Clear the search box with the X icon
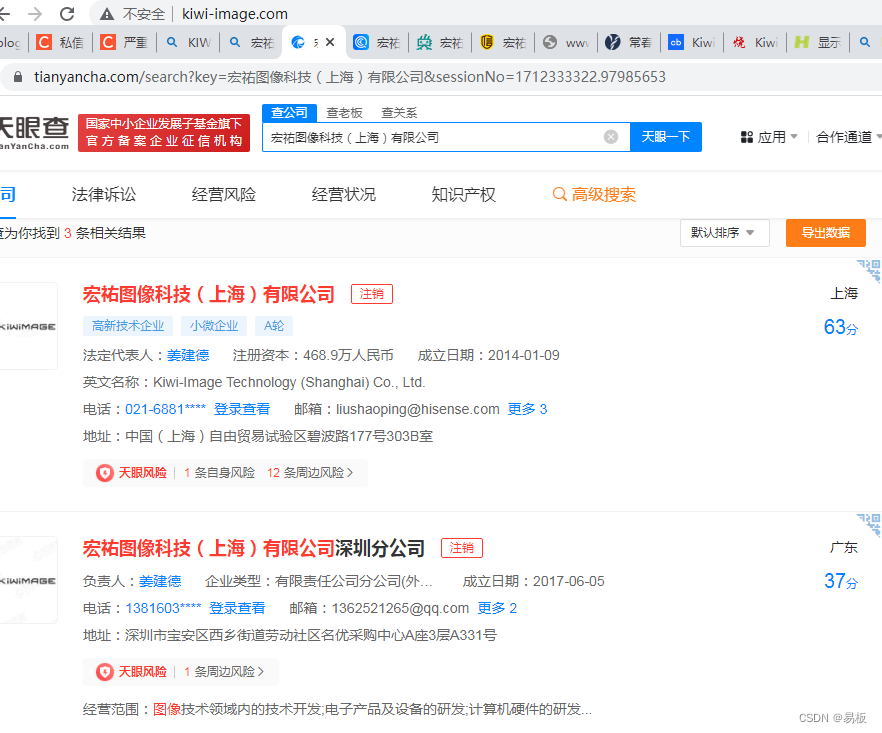This screenshot has height=733, width=882. tap(611, 137)
